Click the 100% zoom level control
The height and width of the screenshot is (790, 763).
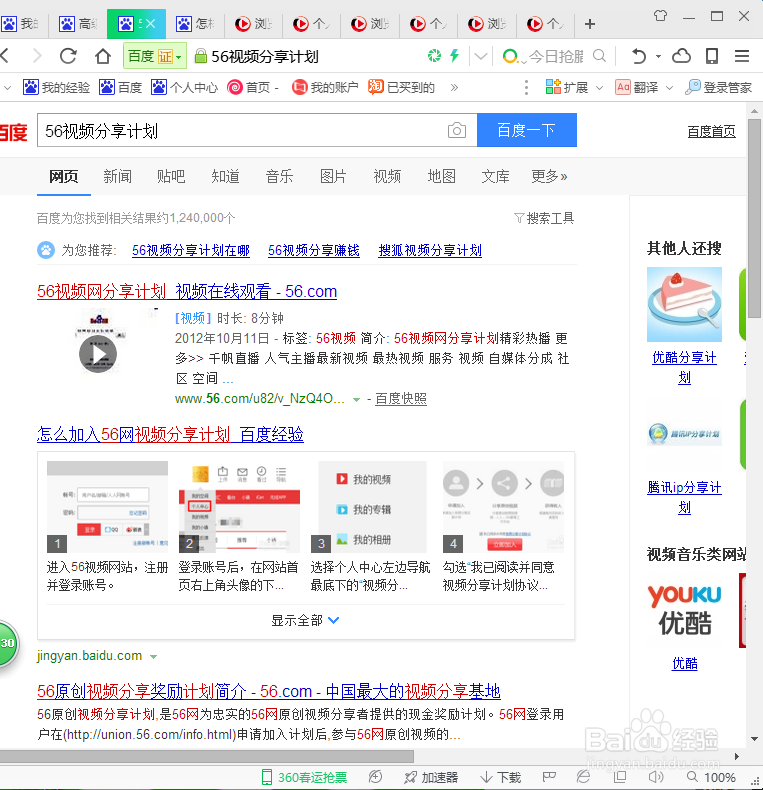712,777
